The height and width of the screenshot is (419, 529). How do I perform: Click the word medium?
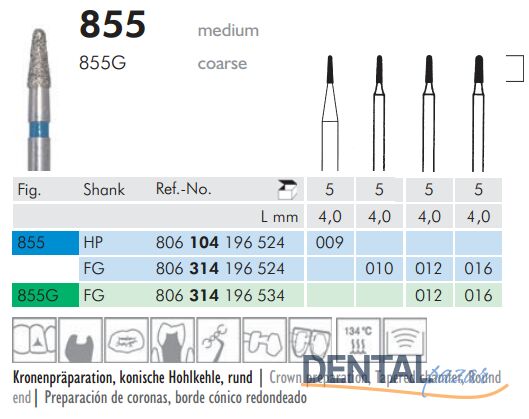point(228,30)
